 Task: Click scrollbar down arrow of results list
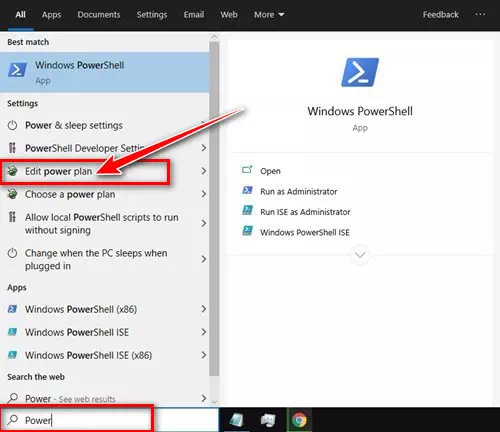(214, 402)
